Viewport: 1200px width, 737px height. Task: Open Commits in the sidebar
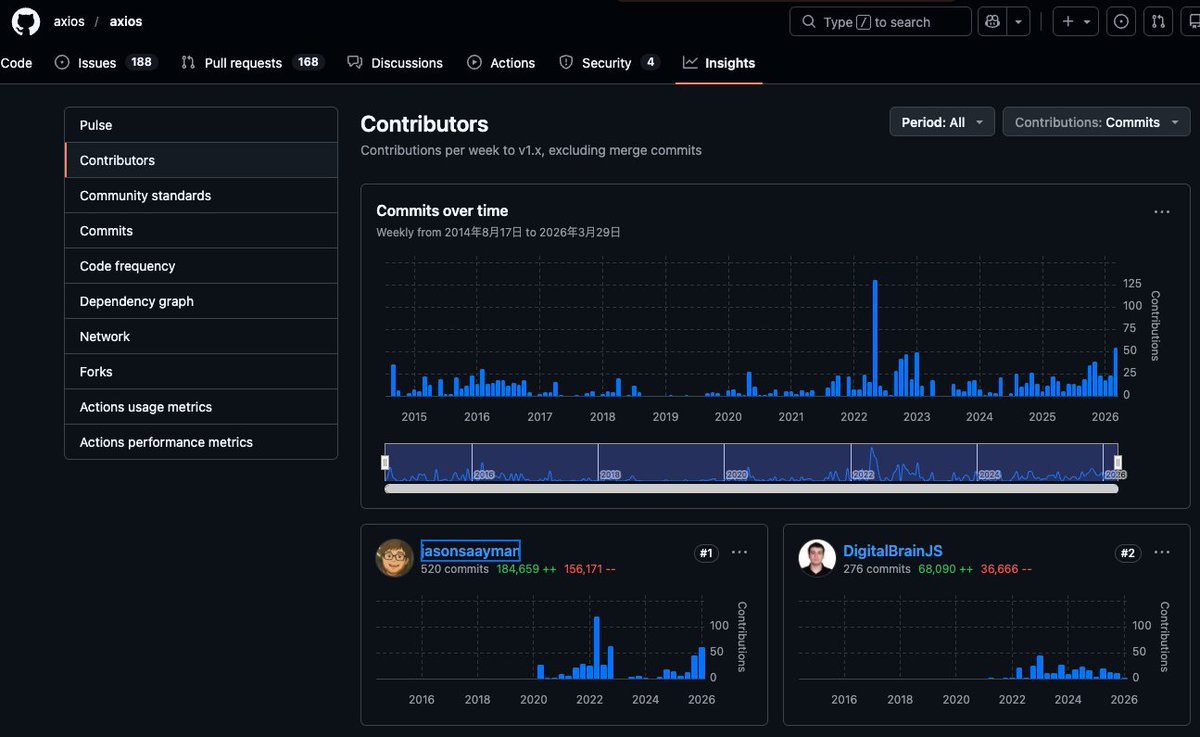tap(201, 230)
